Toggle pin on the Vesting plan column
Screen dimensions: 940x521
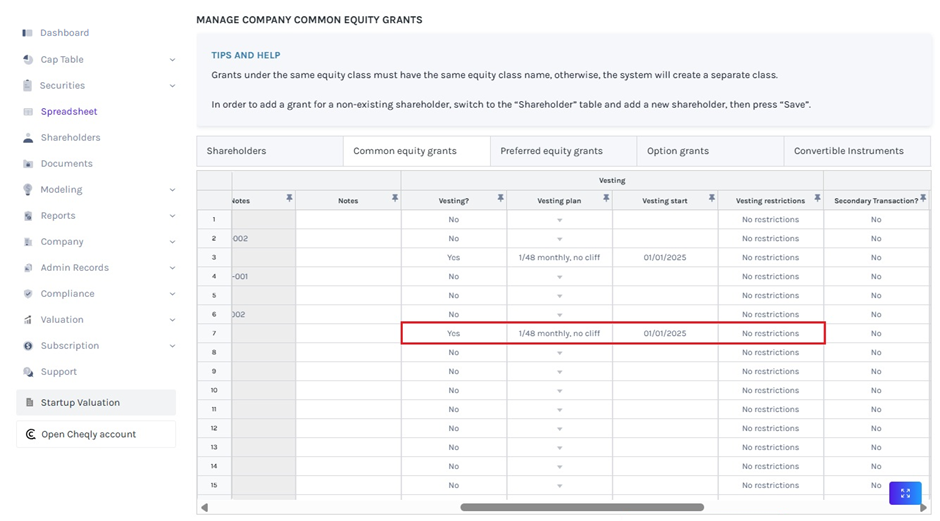[606, 199]
